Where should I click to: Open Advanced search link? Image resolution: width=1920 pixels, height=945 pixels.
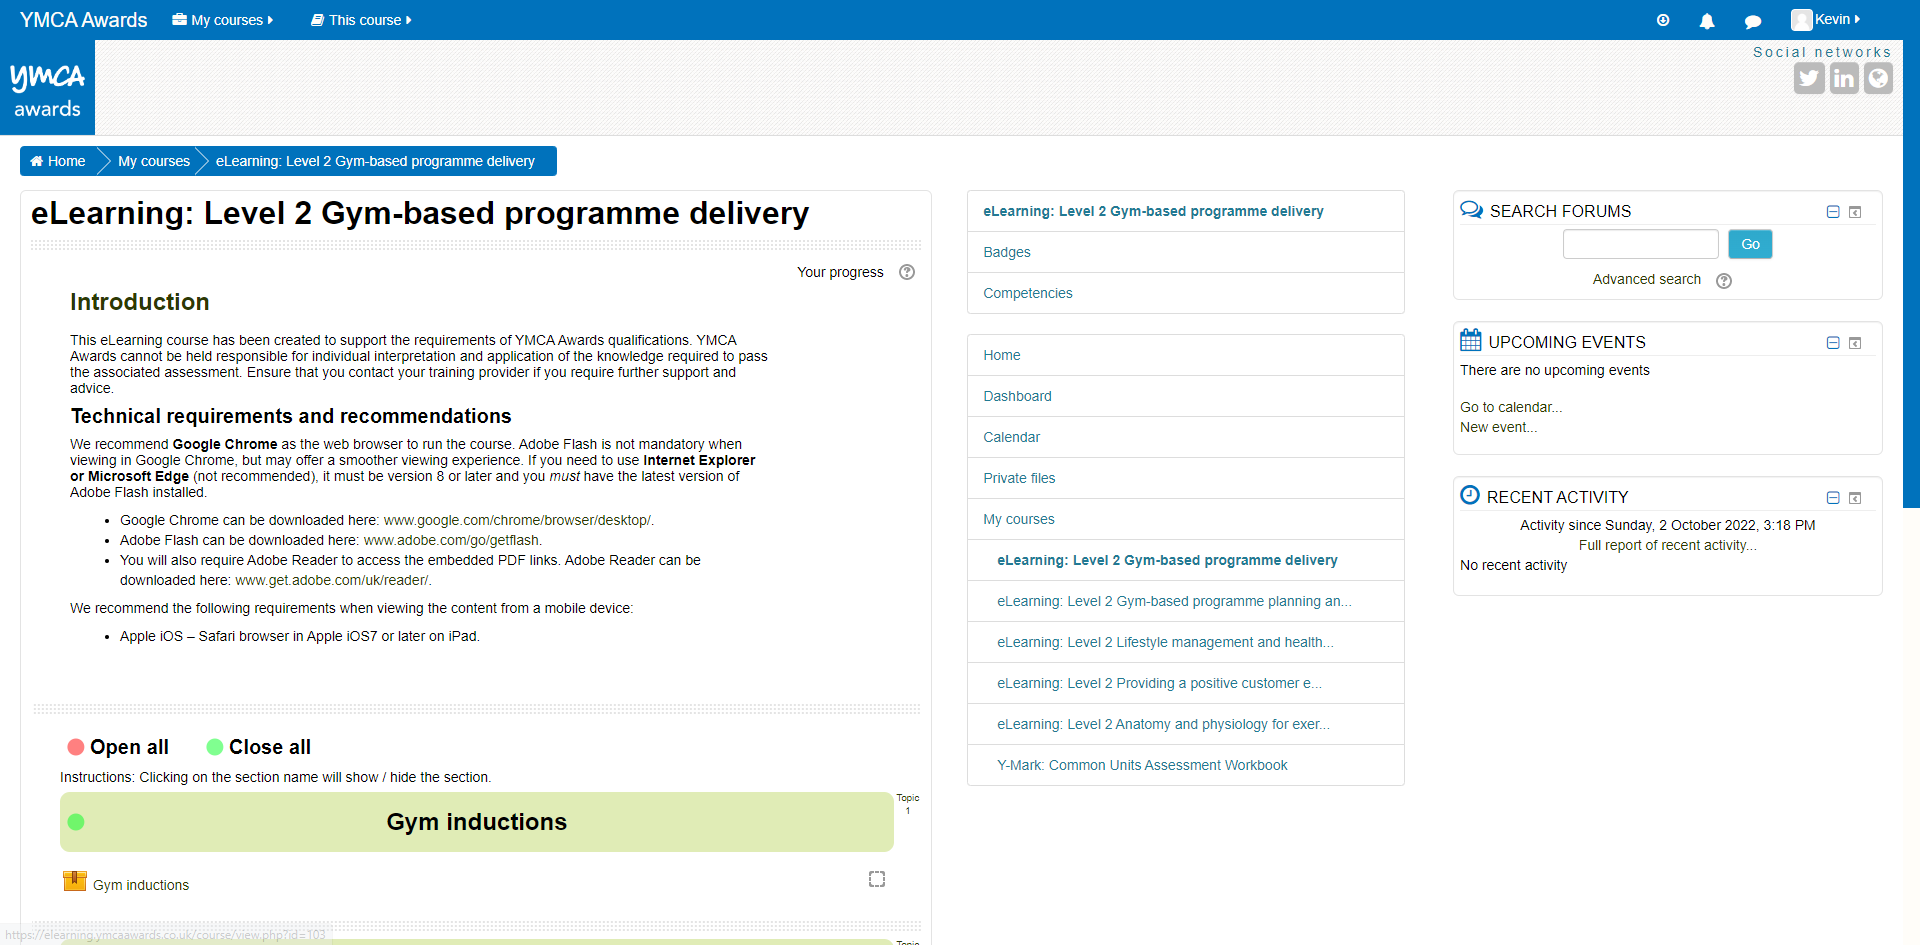point(1646,279)
